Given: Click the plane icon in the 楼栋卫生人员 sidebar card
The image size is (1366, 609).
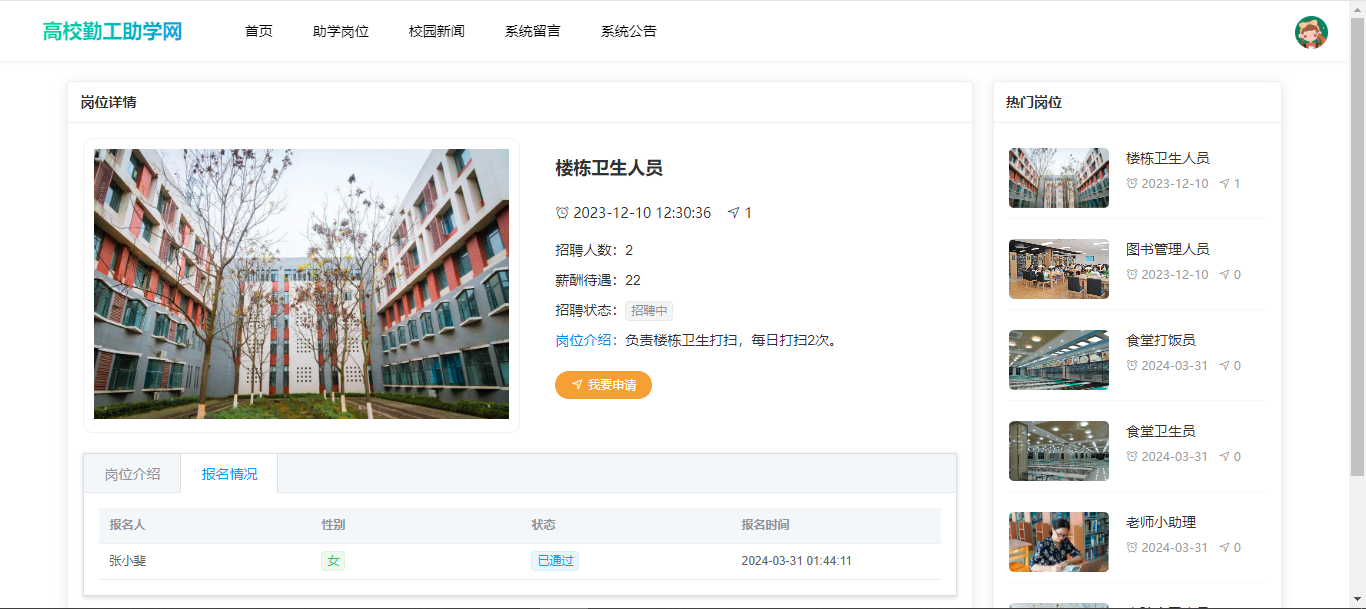Looking at the screenshot, I should click(1224, 183).
